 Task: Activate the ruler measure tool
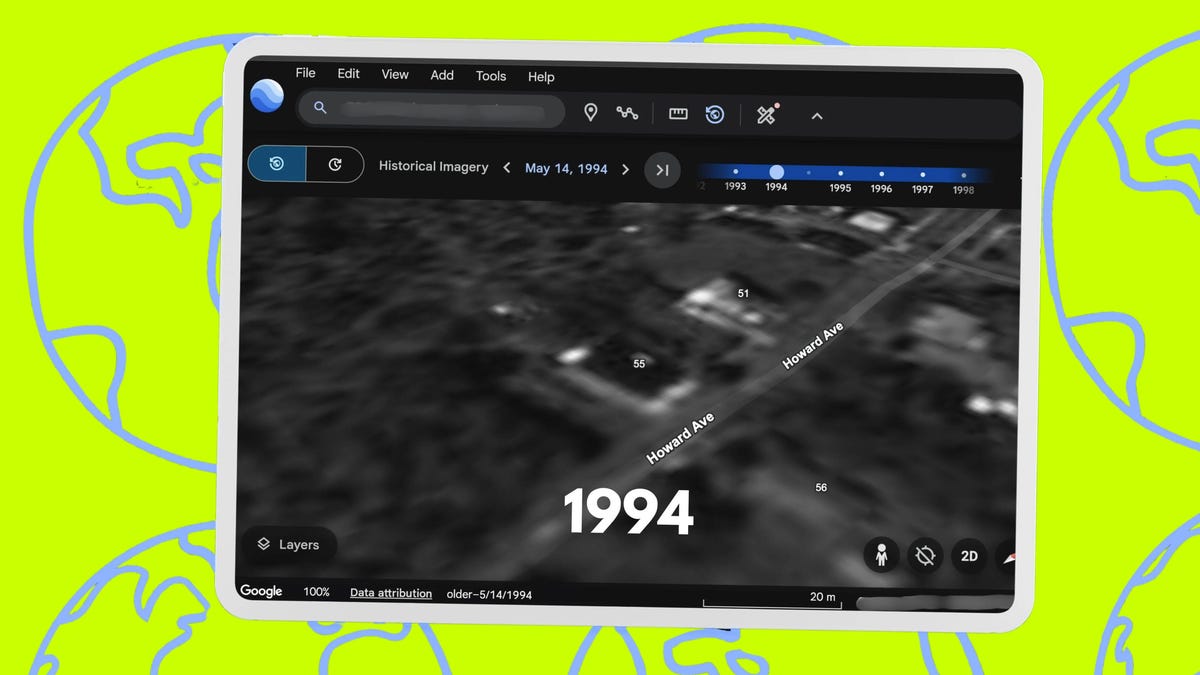[x=678, y=114]
